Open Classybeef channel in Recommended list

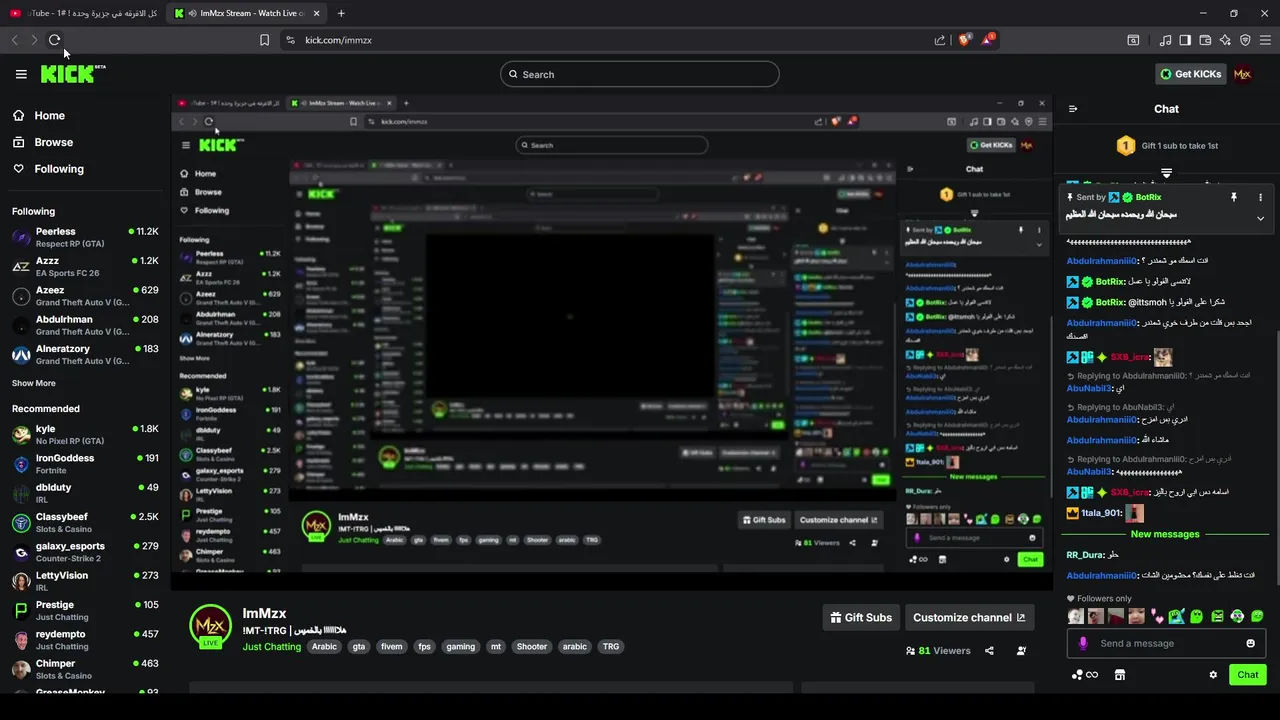[x=84, y=522]
